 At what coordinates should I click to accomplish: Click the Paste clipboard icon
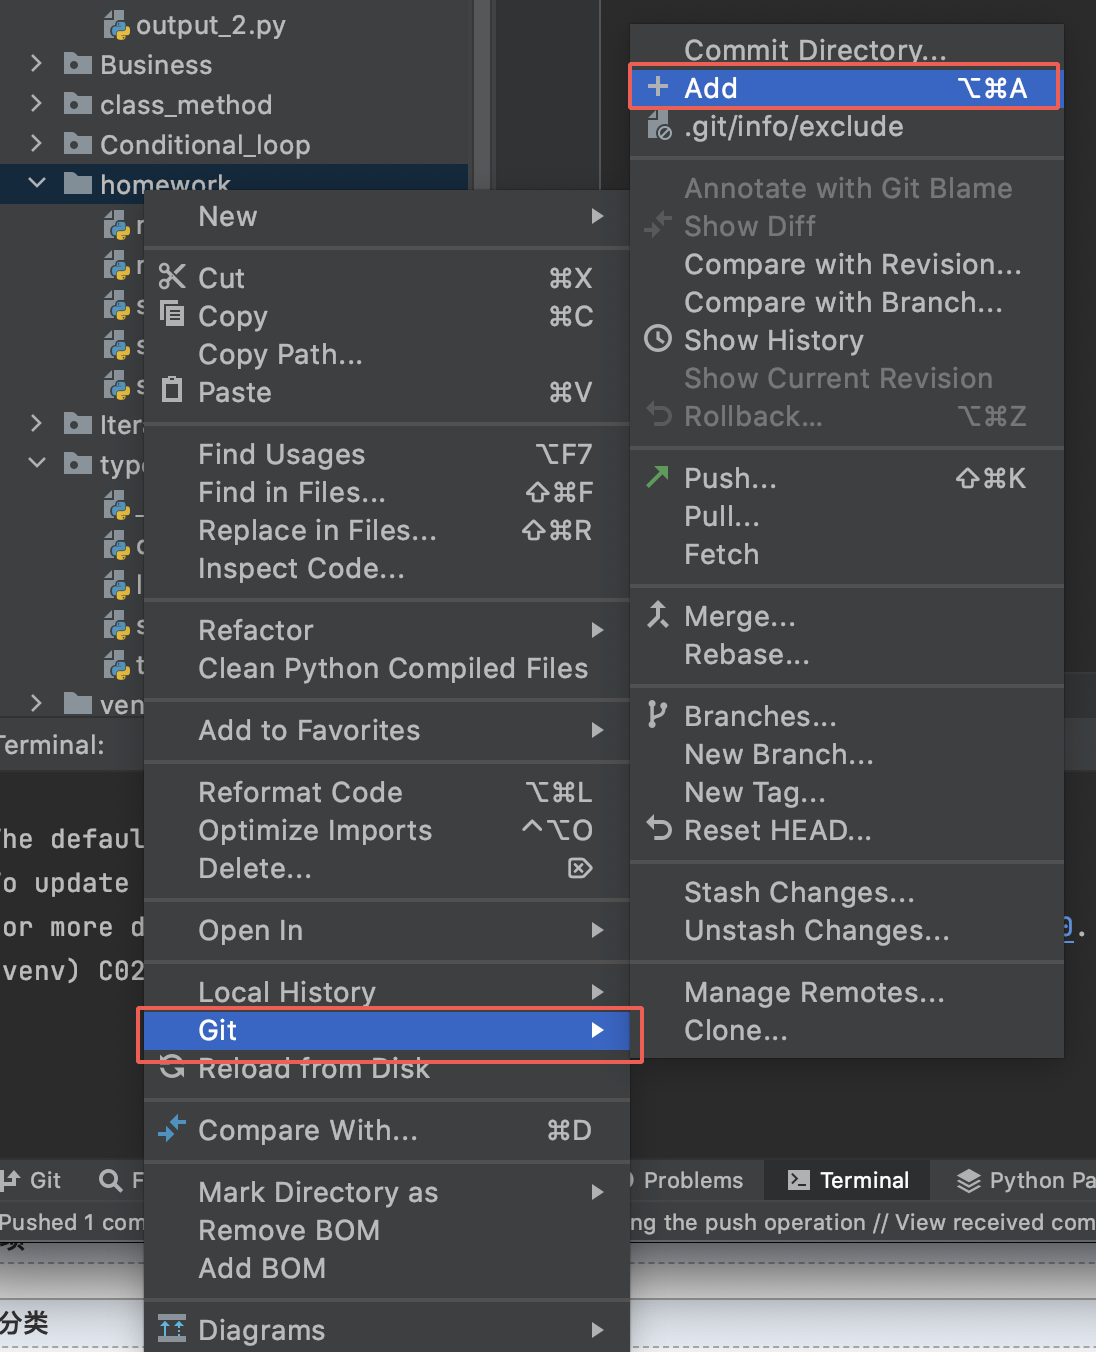(172, 390)
